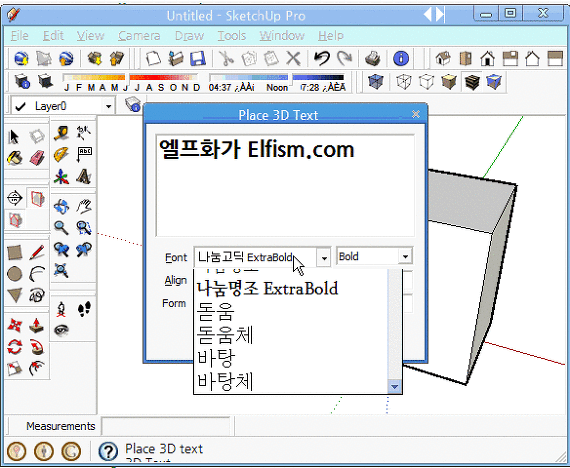Select the 3D Text tool
The width and height of the screenshot is (570, 468).
click(84, 177)
